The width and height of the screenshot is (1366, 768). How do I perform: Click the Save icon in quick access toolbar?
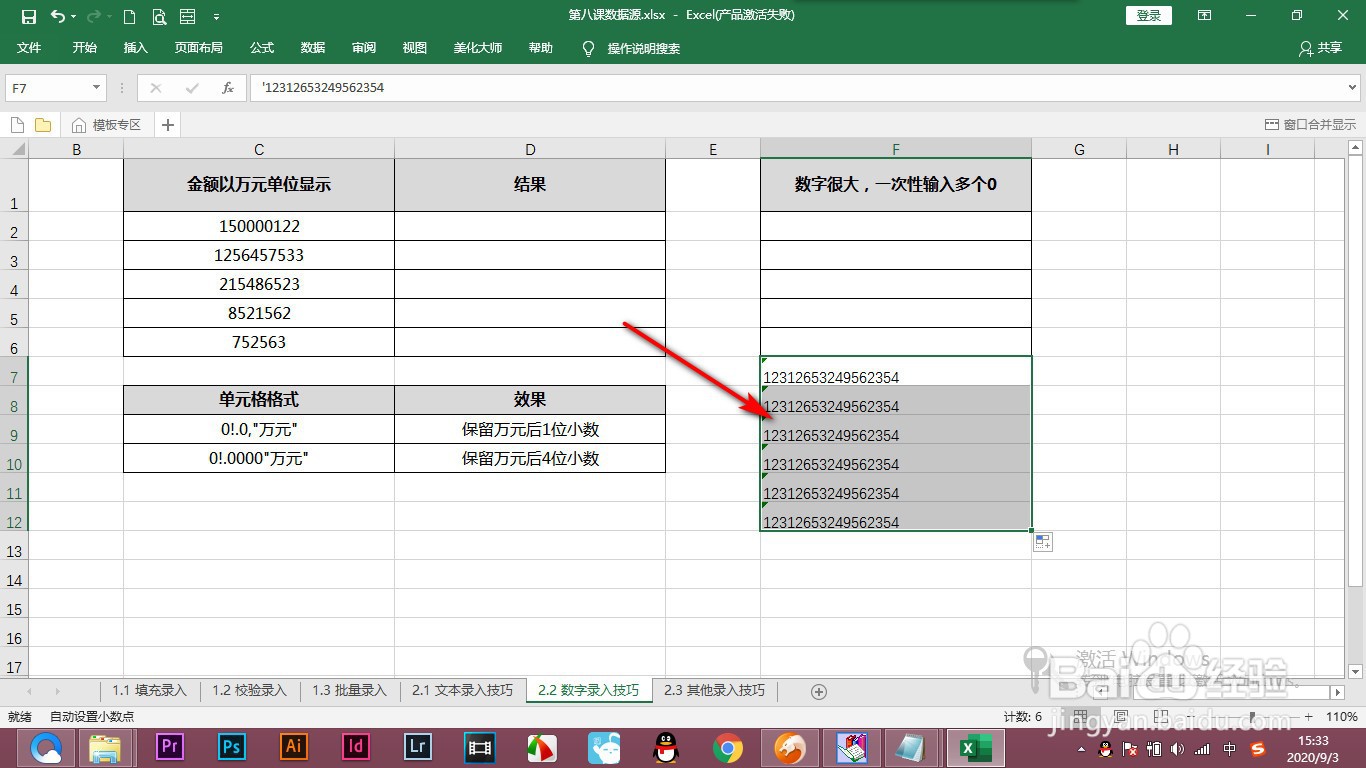[x=27, y=15]
